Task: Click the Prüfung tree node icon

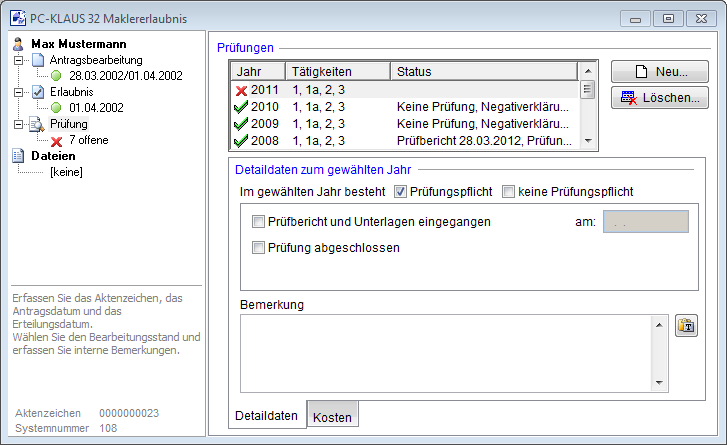Action: pos(37,124)
